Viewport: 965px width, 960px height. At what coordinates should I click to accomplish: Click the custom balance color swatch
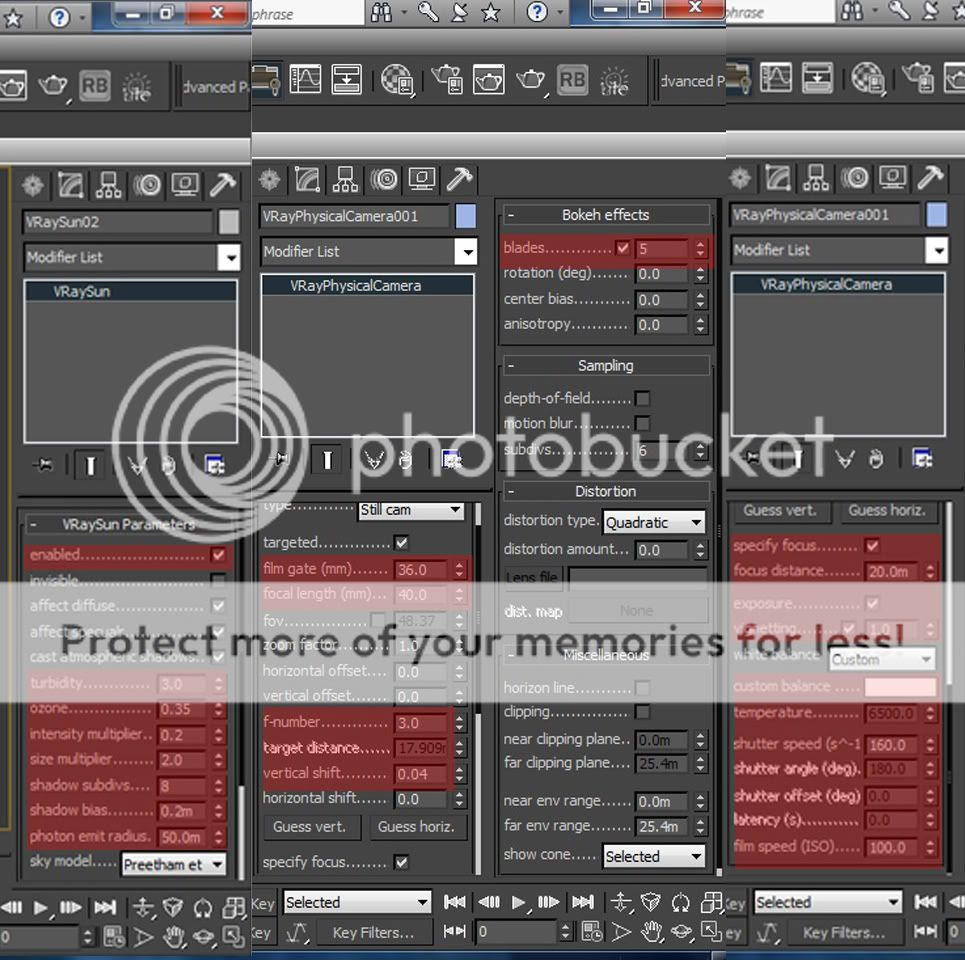(900, 686)
